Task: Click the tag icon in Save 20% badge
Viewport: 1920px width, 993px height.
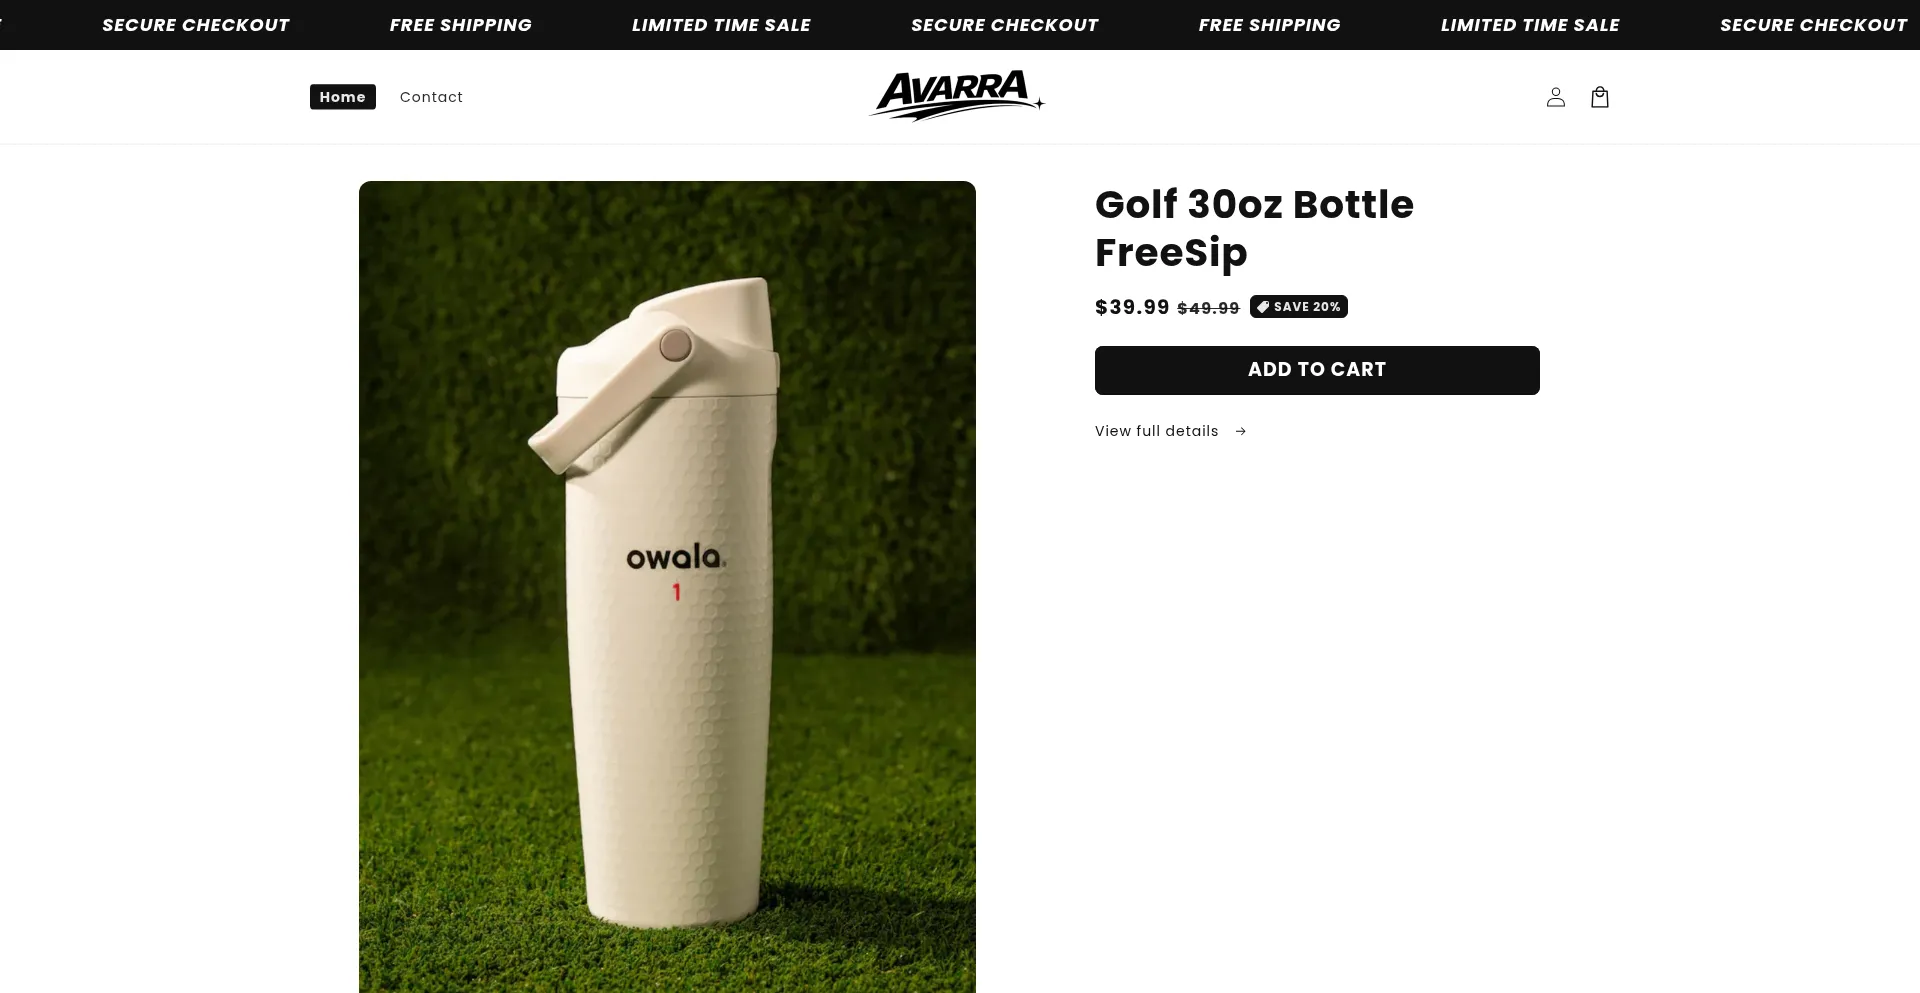Action: (1263, 307)
